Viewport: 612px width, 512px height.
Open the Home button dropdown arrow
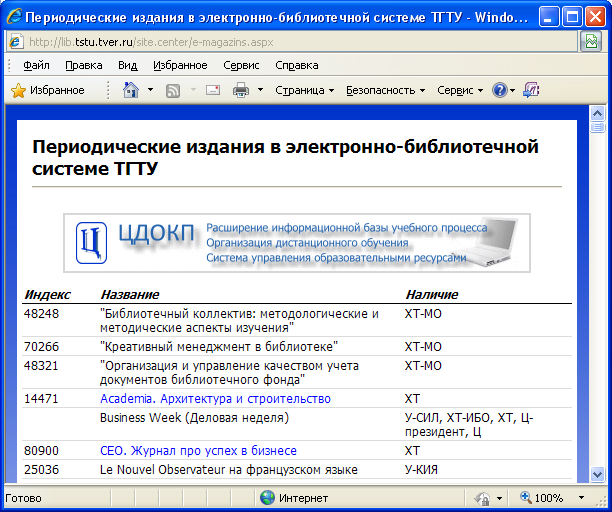pyautogui.click(x=150, y=90)
